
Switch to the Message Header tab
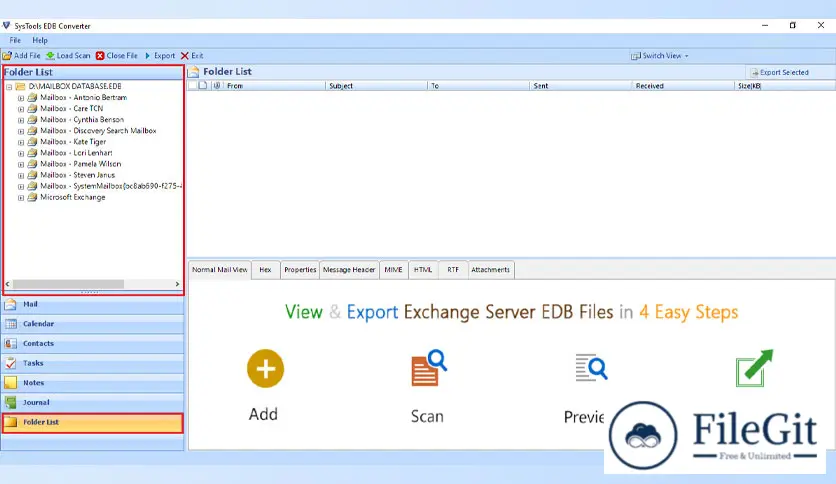[x=349, y=270]
